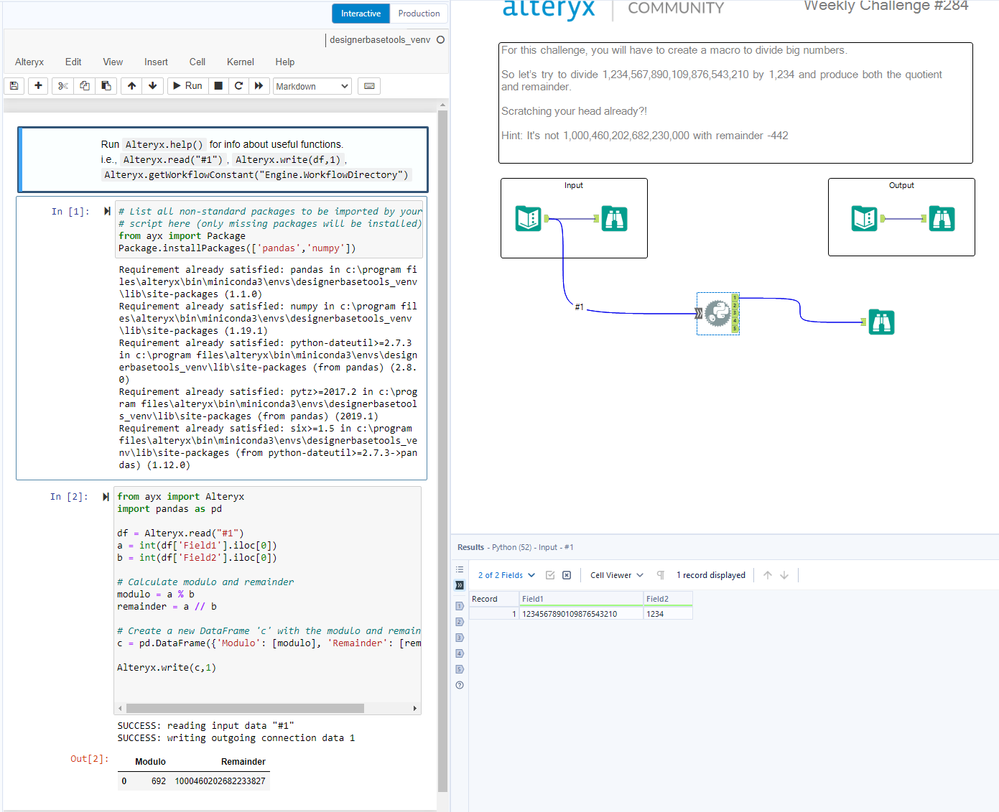Switch to Interactive mode

point(361,13)
